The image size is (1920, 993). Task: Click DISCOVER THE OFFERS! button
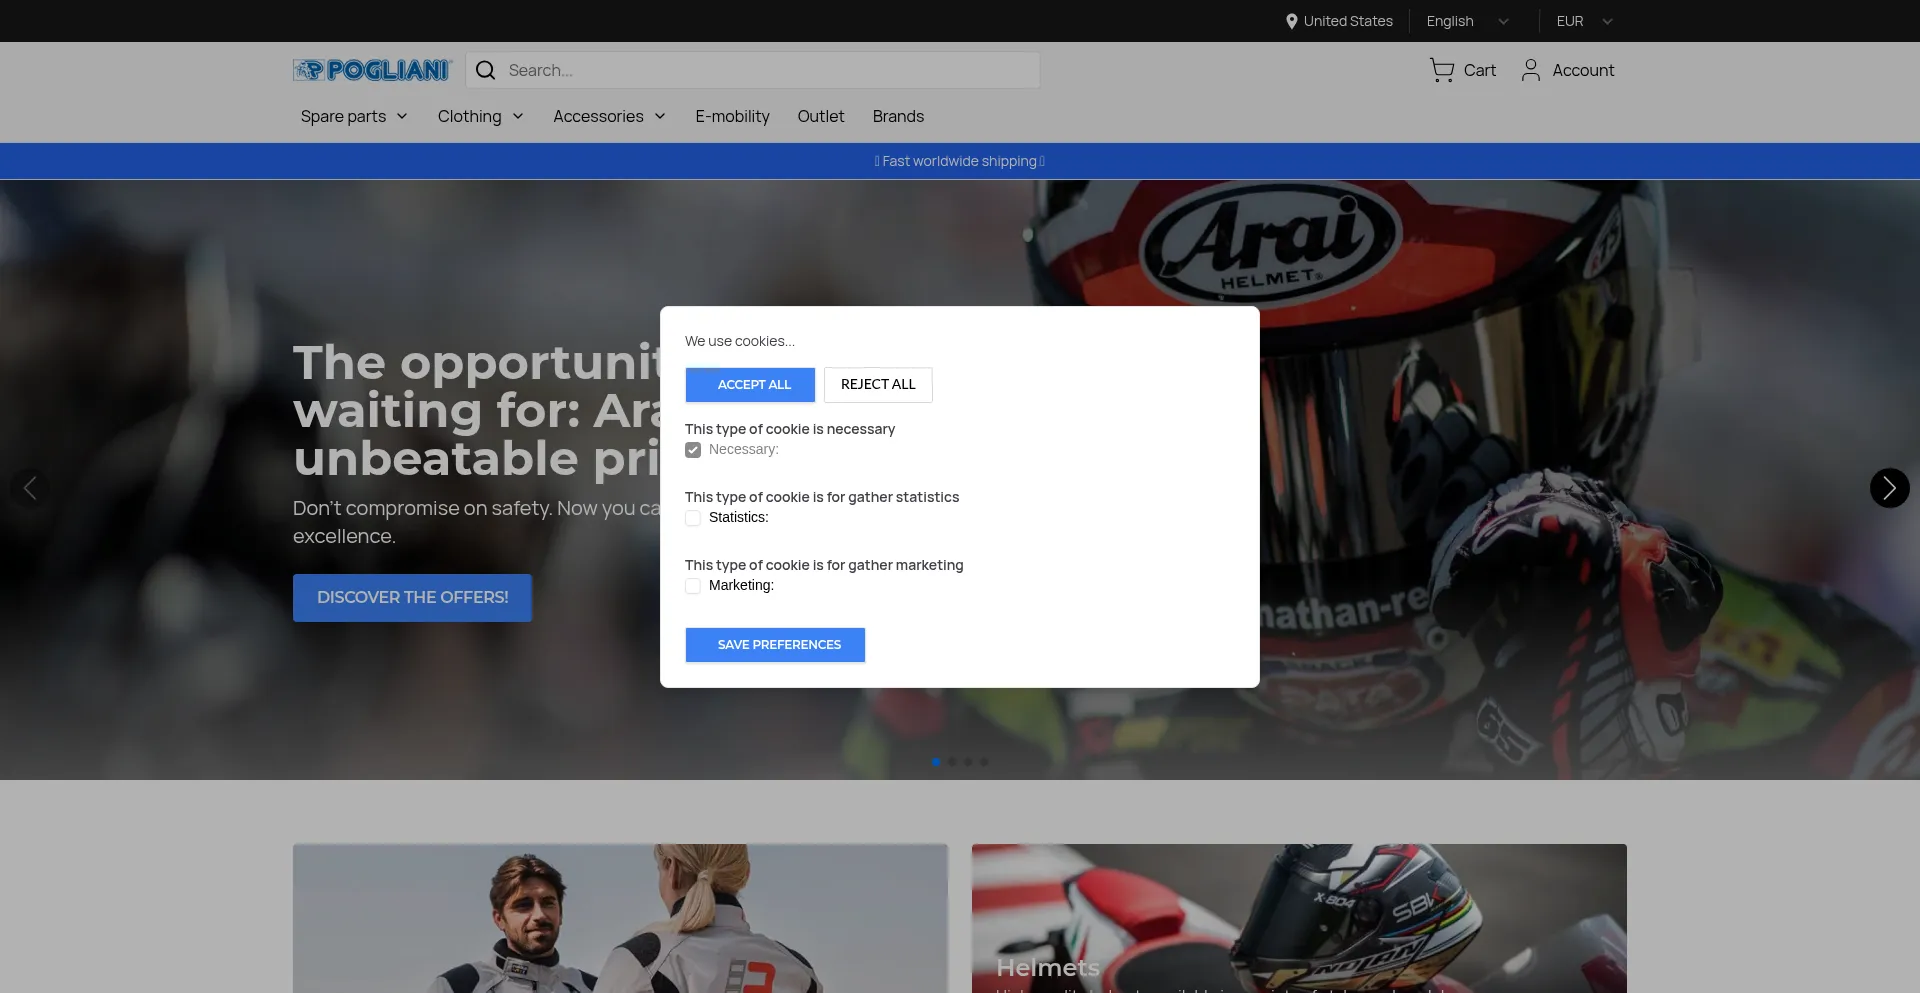click(x=412, y=598)
